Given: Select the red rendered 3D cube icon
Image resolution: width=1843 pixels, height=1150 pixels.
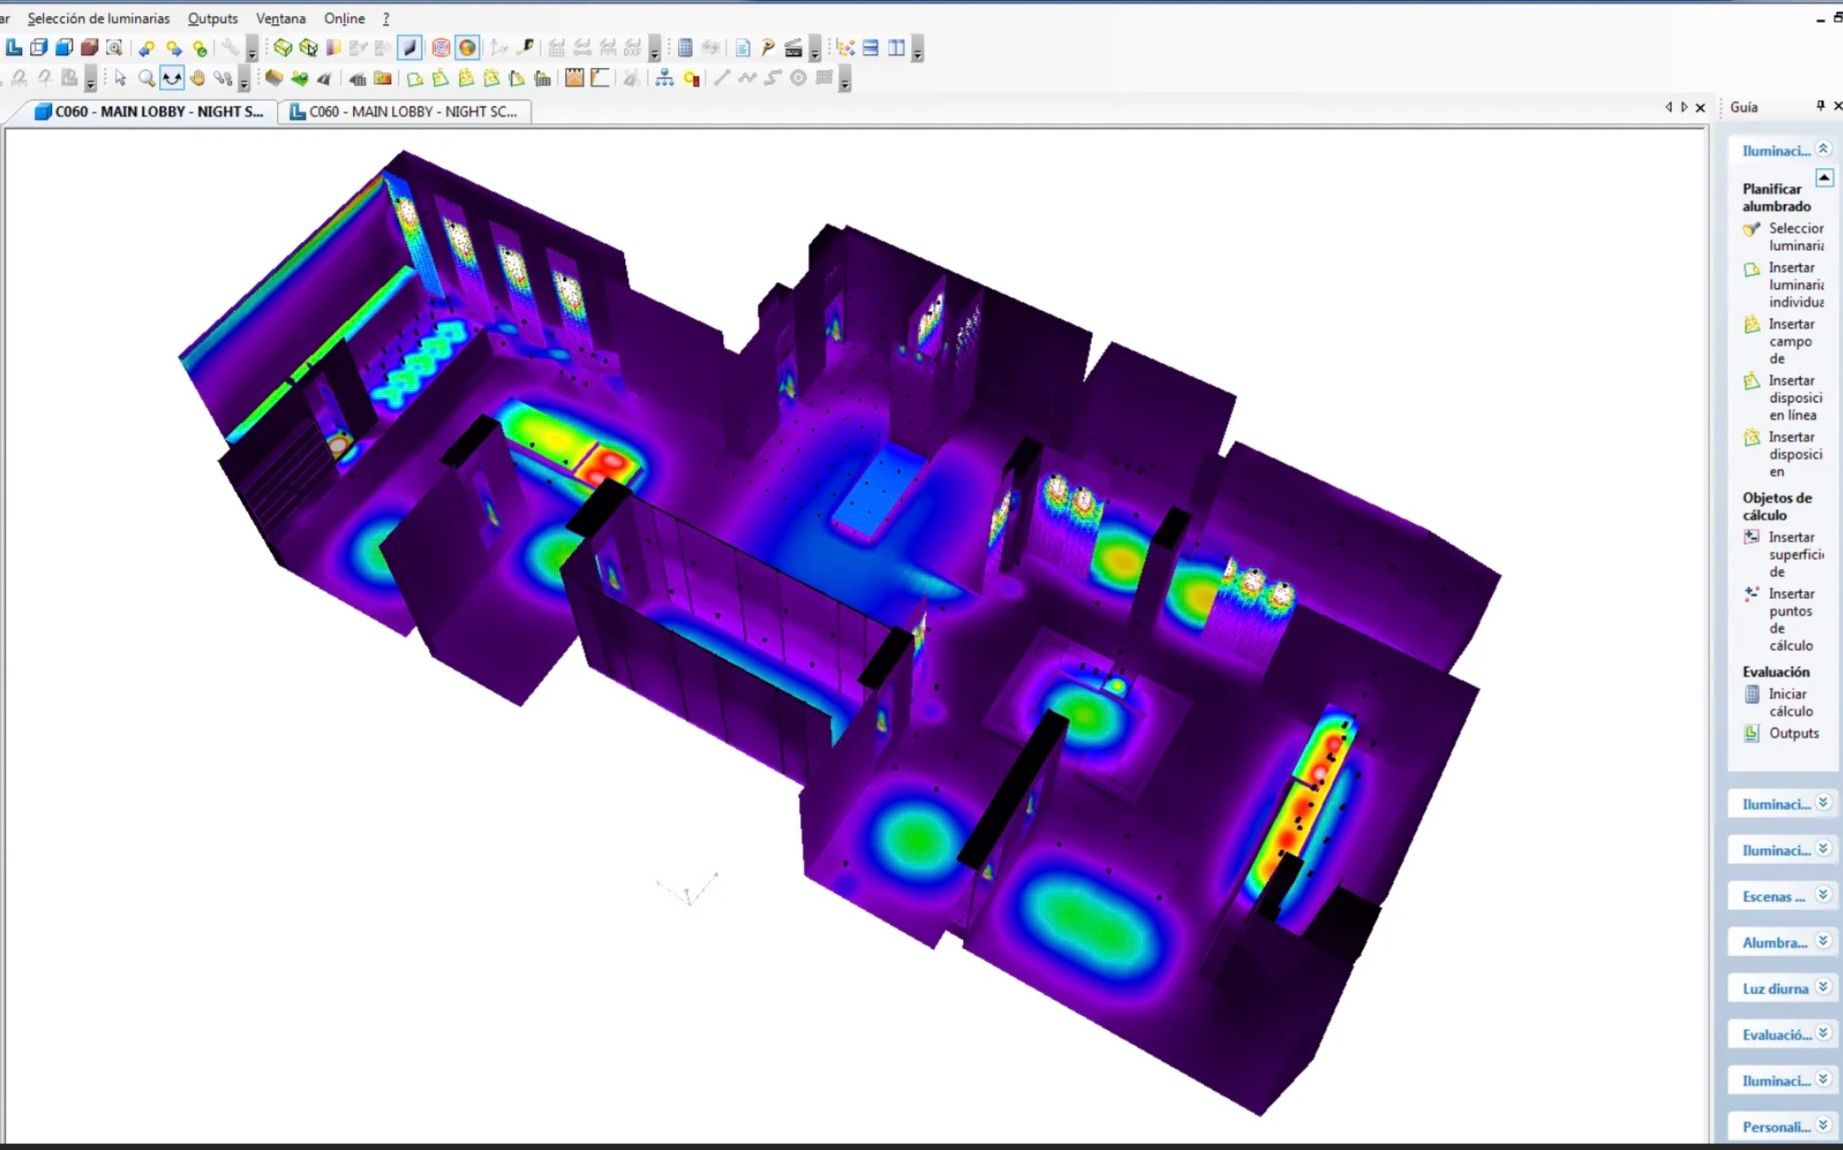Looking at the screenshot, I should pos(89,47).
